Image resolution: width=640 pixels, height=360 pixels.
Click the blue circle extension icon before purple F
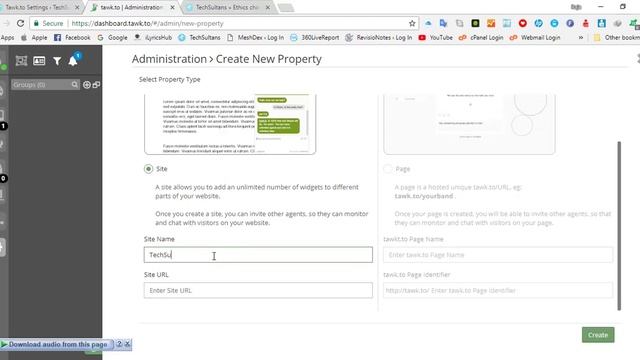(x=554, y=23)
